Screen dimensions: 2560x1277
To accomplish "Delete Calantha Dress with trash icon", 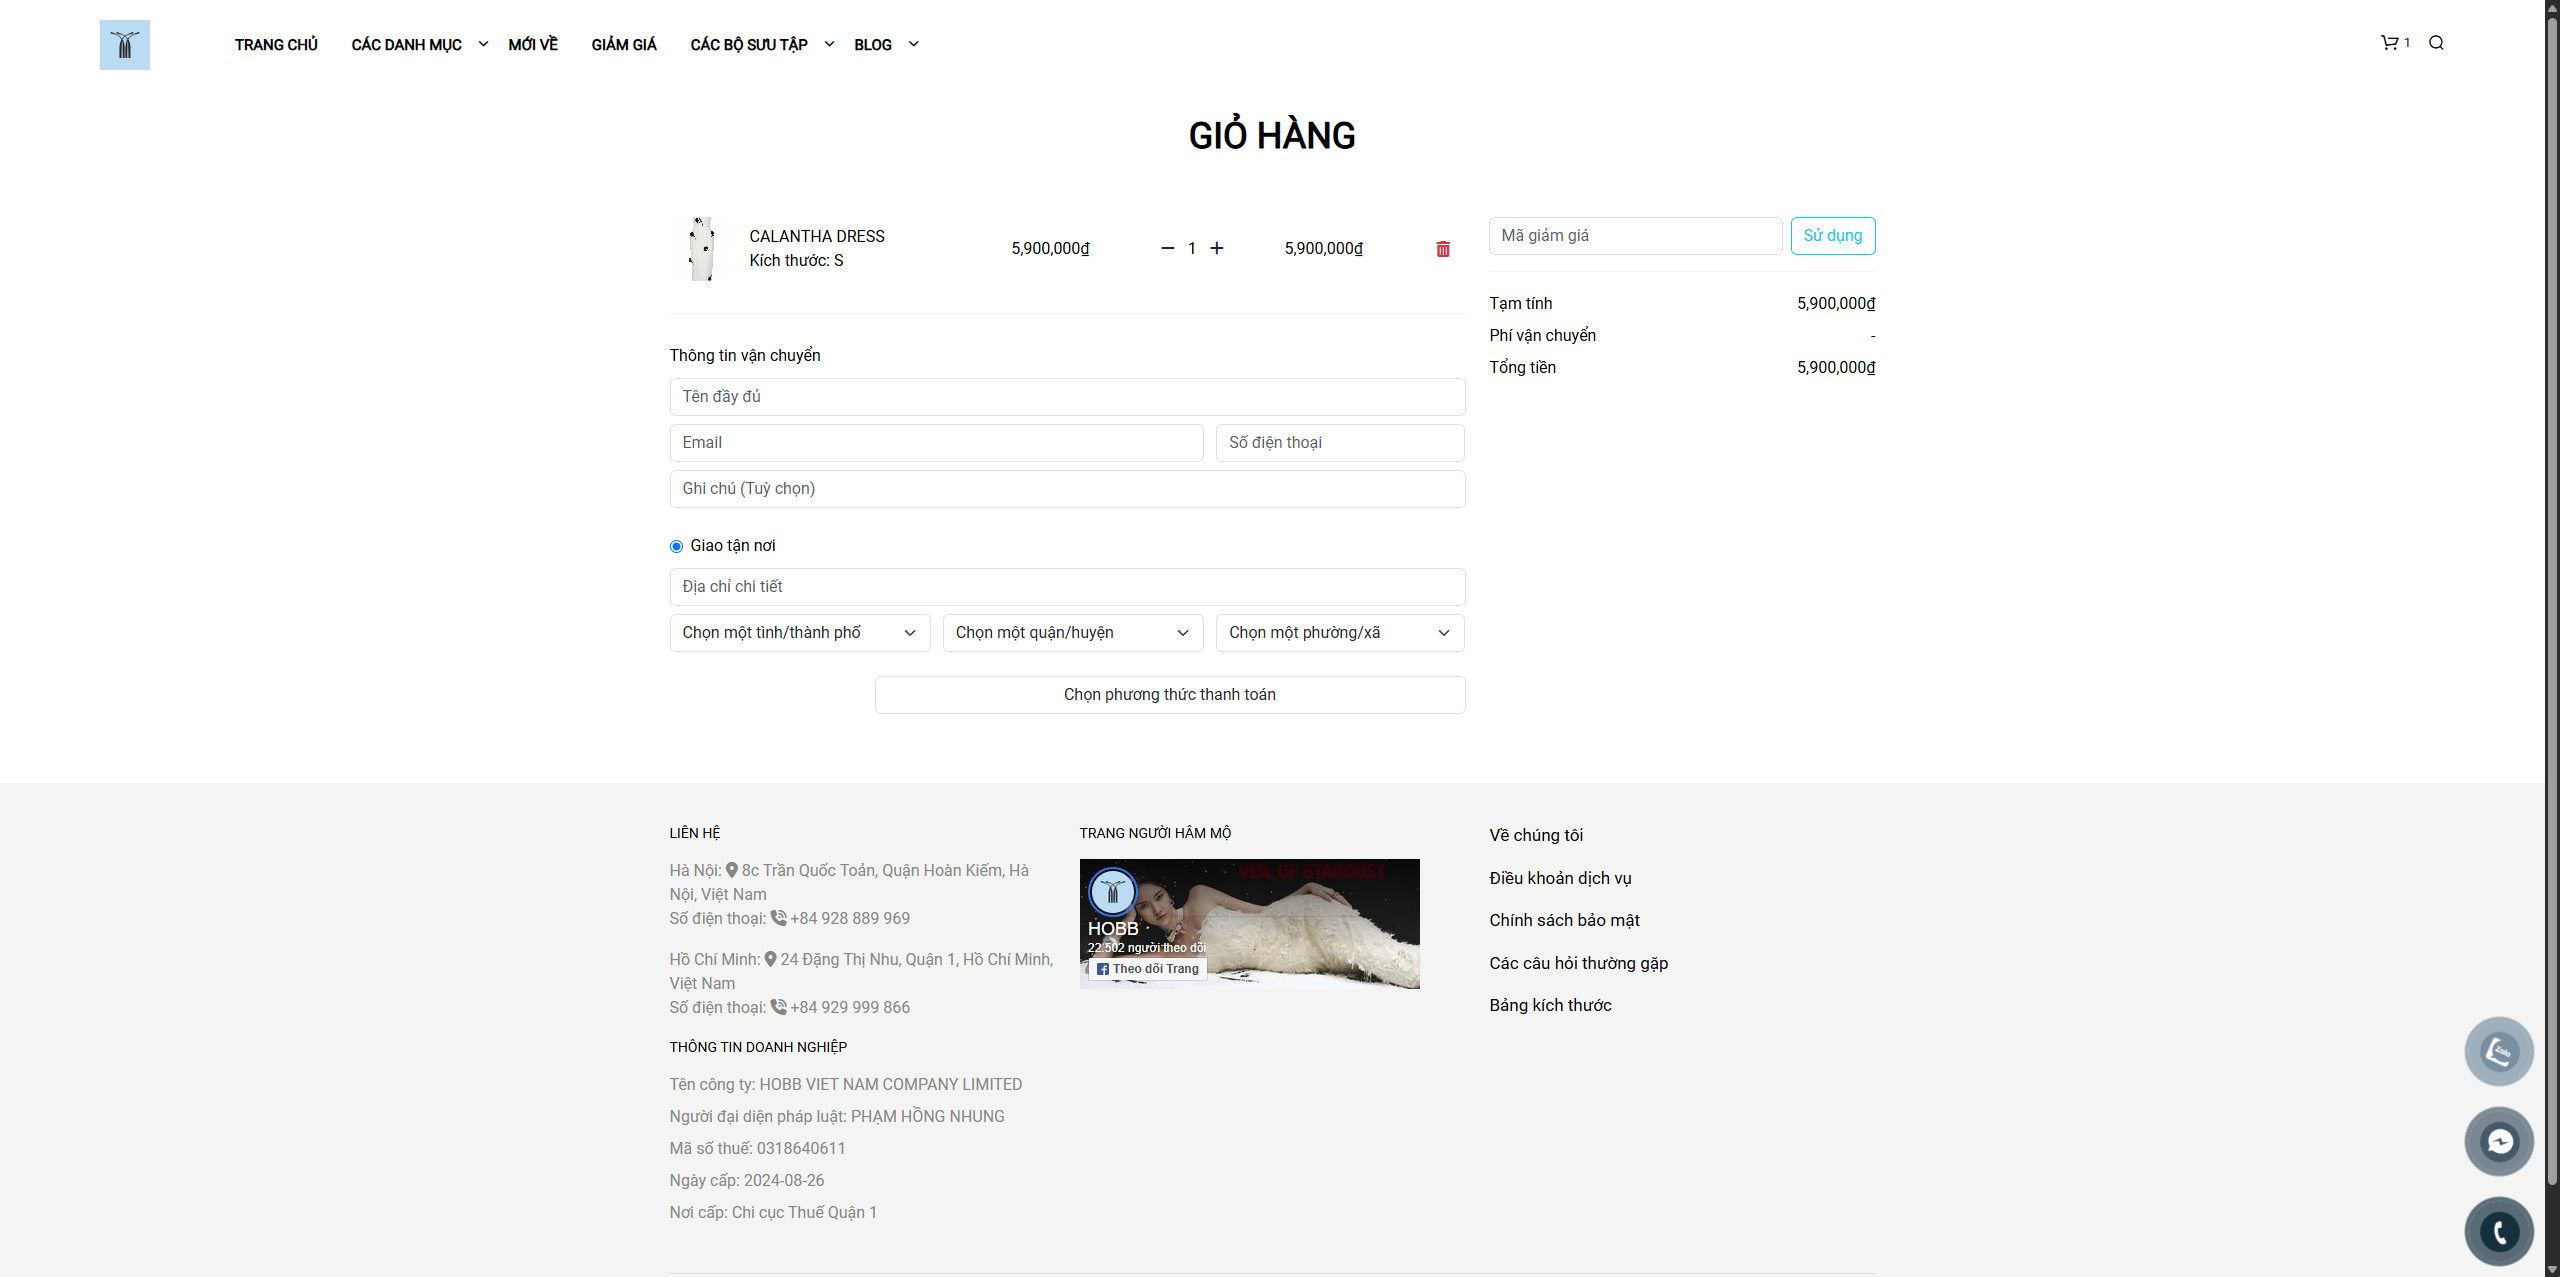I will click(1443, 249).
